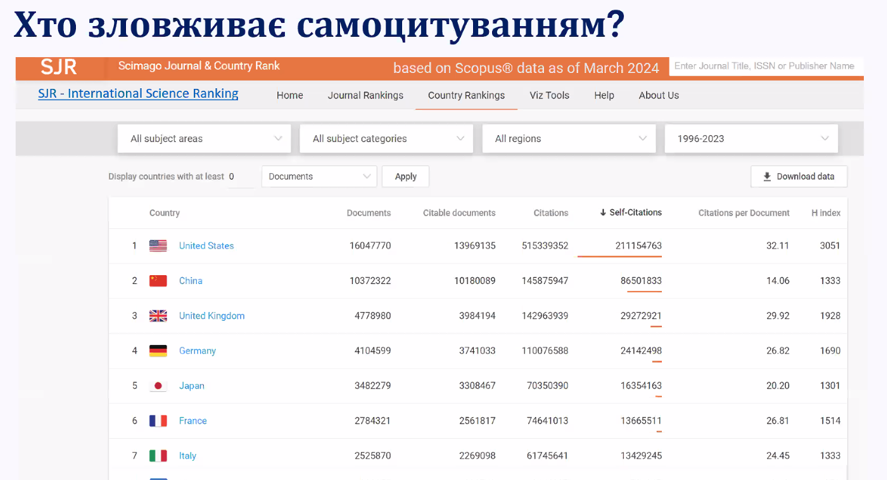Click the Scimago Journal & Country Rank title
Viewport: 887px width, 480px height.
(x=199, y=66)
